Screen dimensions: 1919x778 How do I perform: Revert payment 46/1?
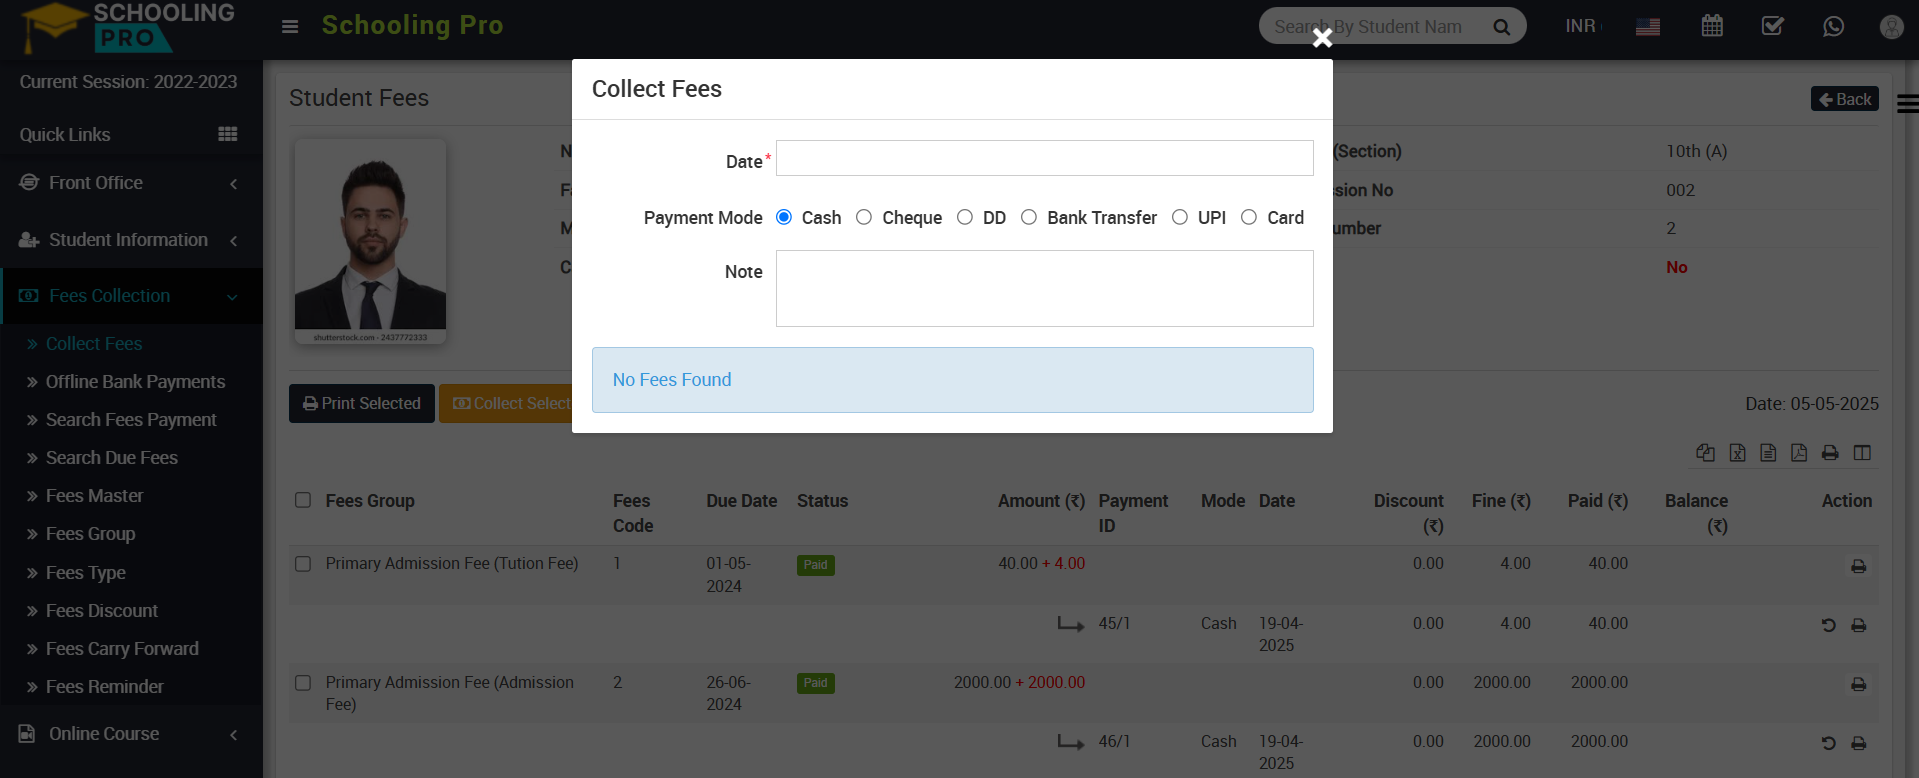coord(1828,743)
